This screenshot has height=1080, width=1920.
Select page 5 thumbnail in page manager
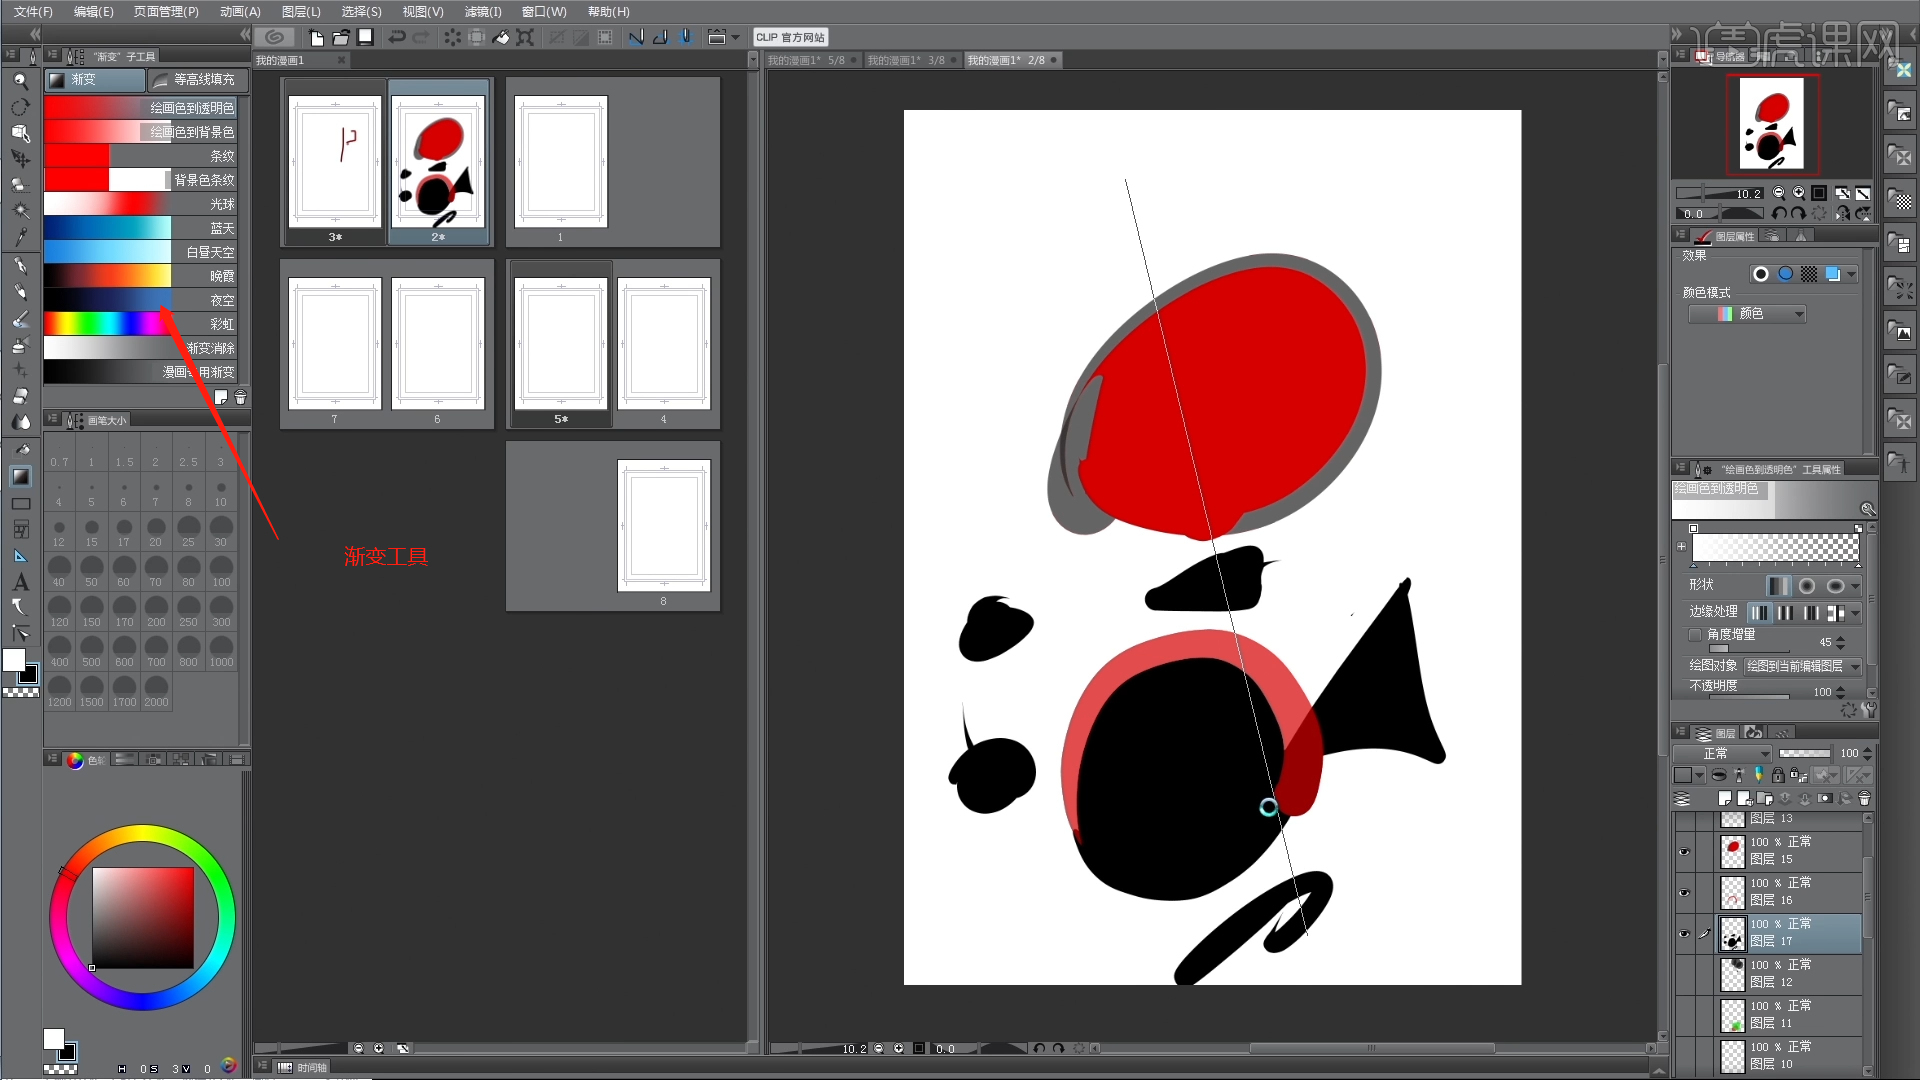pyautogui.click(x=560, y=344)
